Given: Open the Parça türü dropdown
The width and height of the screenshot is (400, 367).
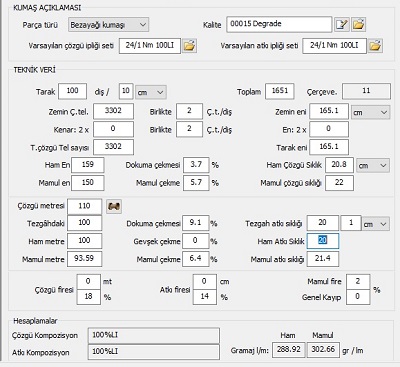Looking at the screenshot, I should tap(109, 25).
